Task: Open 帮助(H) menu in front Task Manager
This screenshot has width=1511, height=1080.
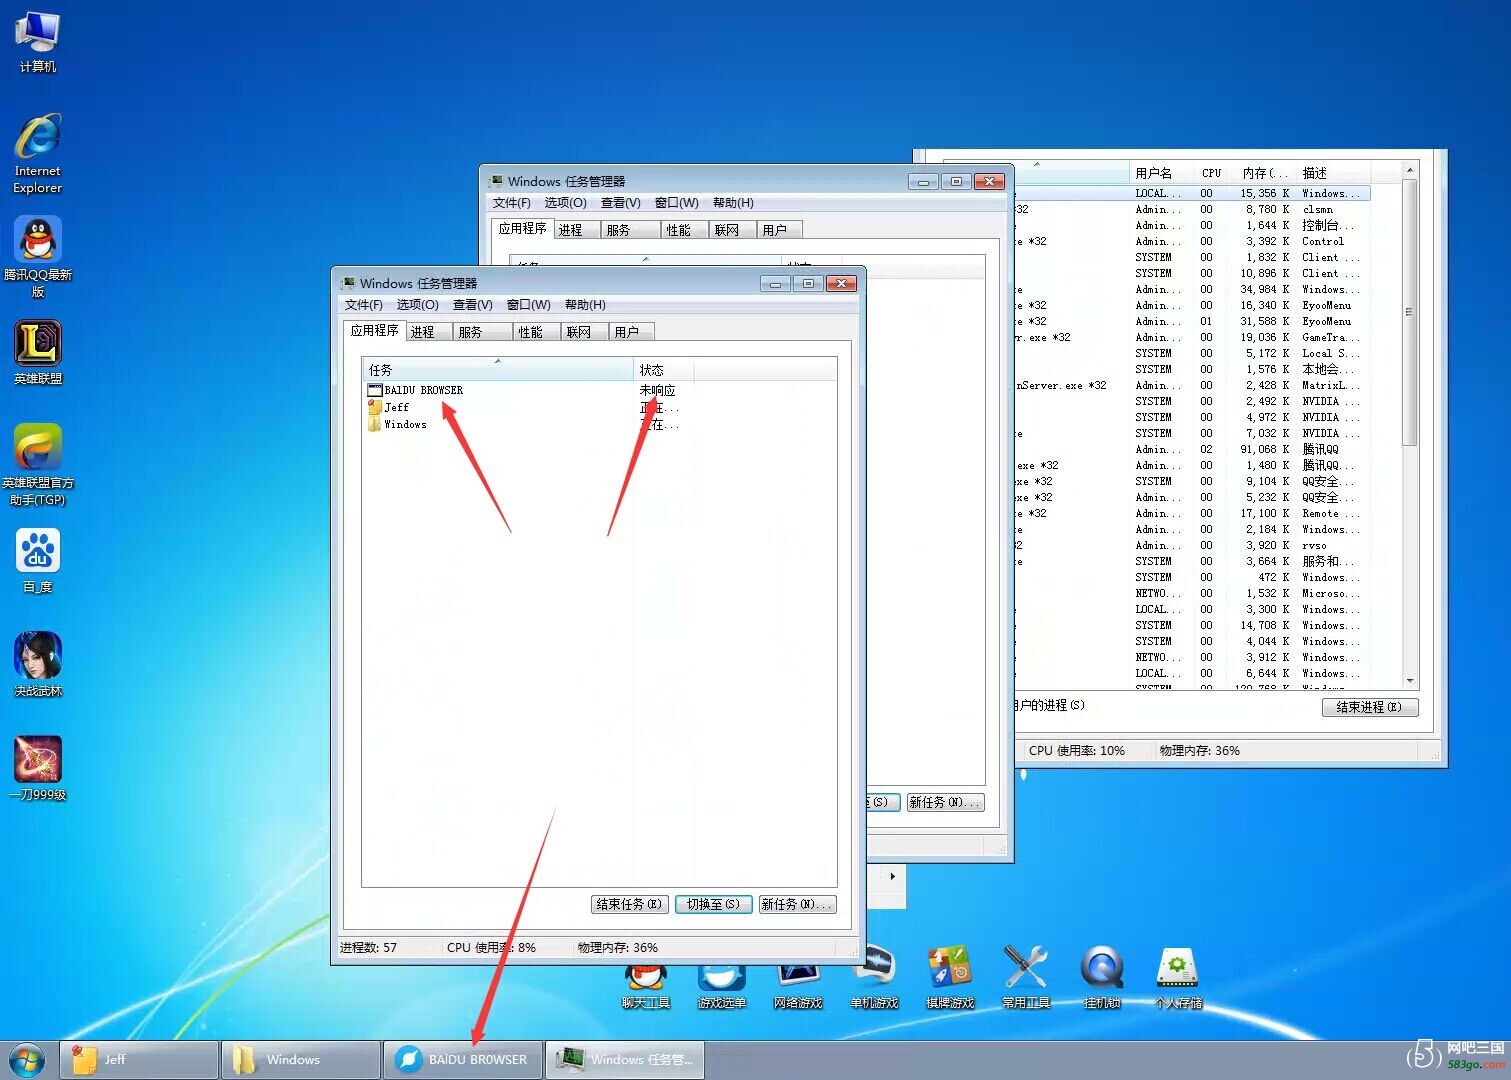Action: point(585,305)
